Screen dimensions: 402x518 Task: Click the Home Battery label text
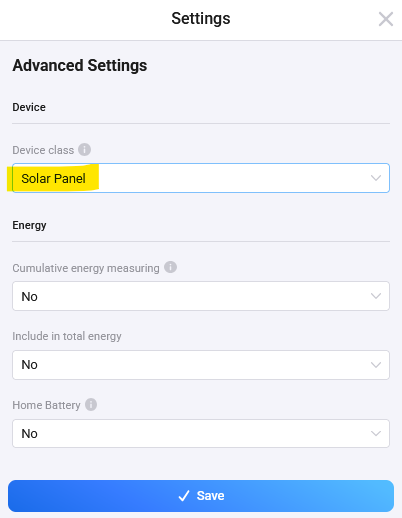click(x=46, y=405)
